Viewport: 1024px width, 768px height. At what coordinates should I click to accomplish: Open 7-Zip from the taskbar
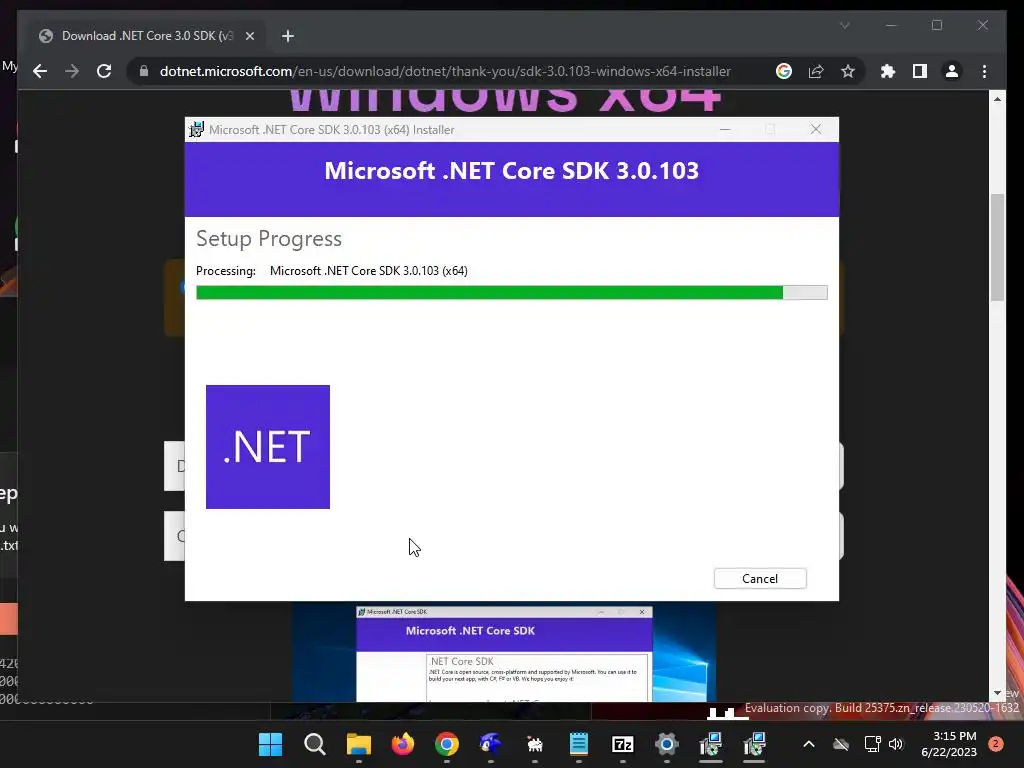tap(623, 744)
